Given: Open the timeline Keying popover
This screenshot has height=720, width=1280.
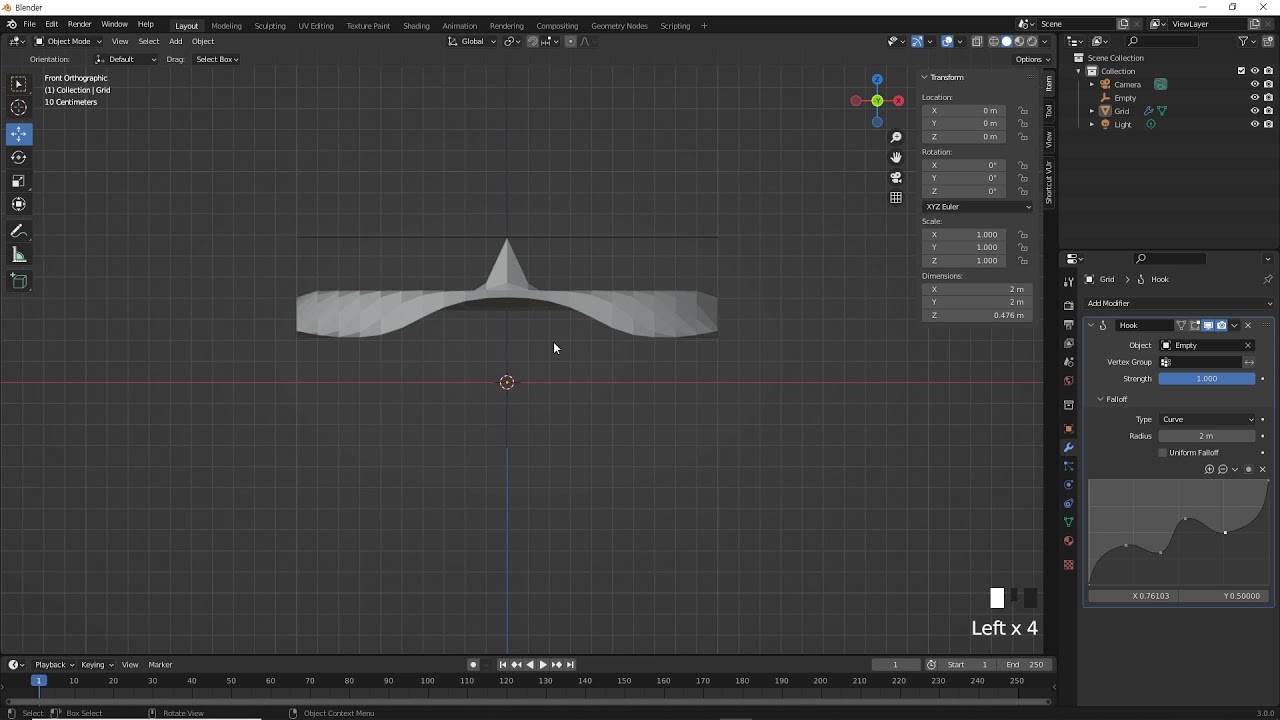Looking at the screenshot, I should 95,665.
